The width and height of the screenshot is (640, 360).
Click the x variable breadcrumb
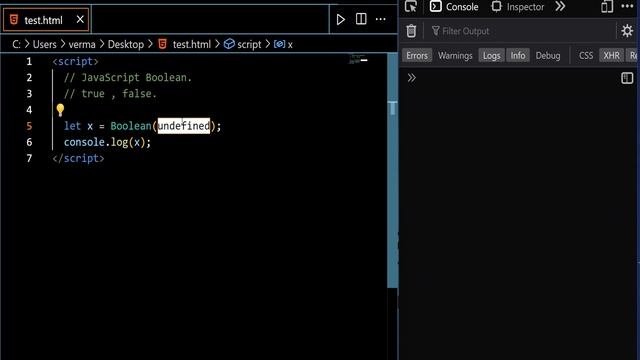click(x=283, y=44)
